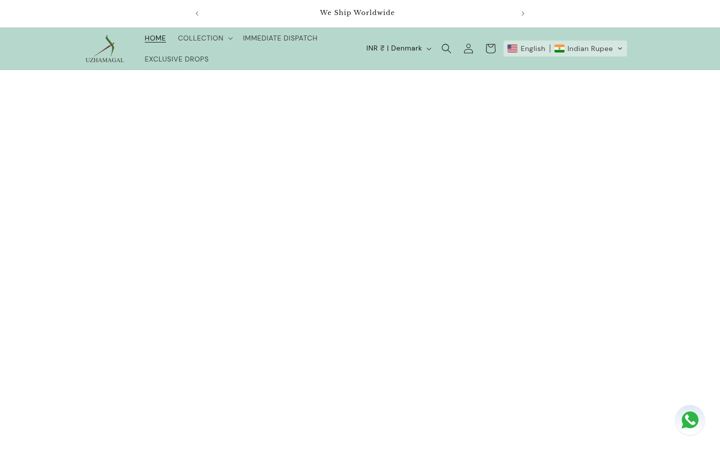Open INR Denmark country selector
Image resolution: width=720 pixels, height=450 pixels.
click(x=399, y=49)
